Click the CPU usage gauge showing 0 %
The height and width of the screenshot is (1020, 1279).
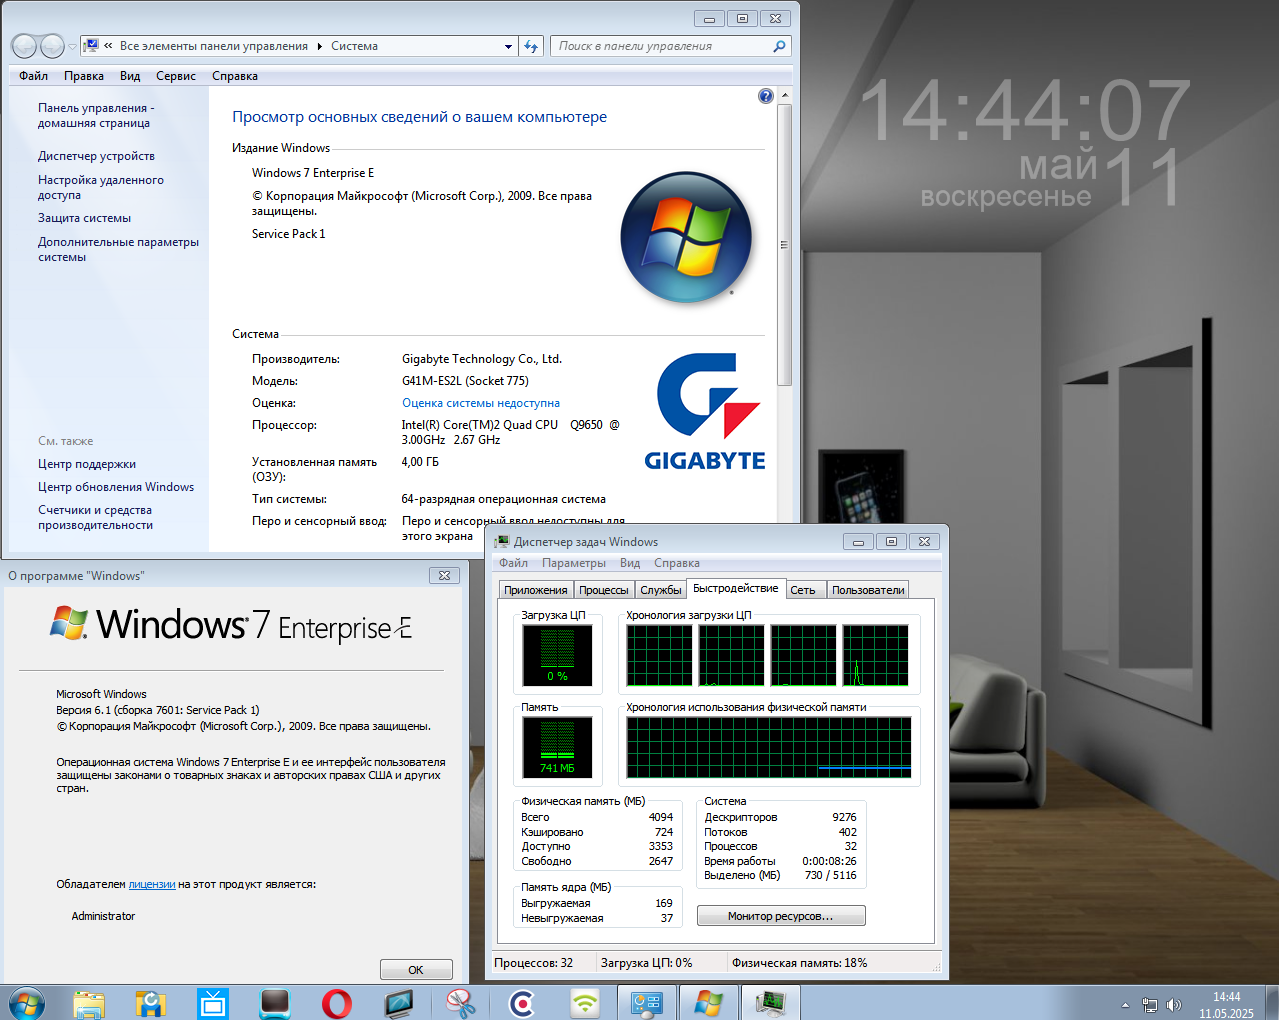(557, 655)
